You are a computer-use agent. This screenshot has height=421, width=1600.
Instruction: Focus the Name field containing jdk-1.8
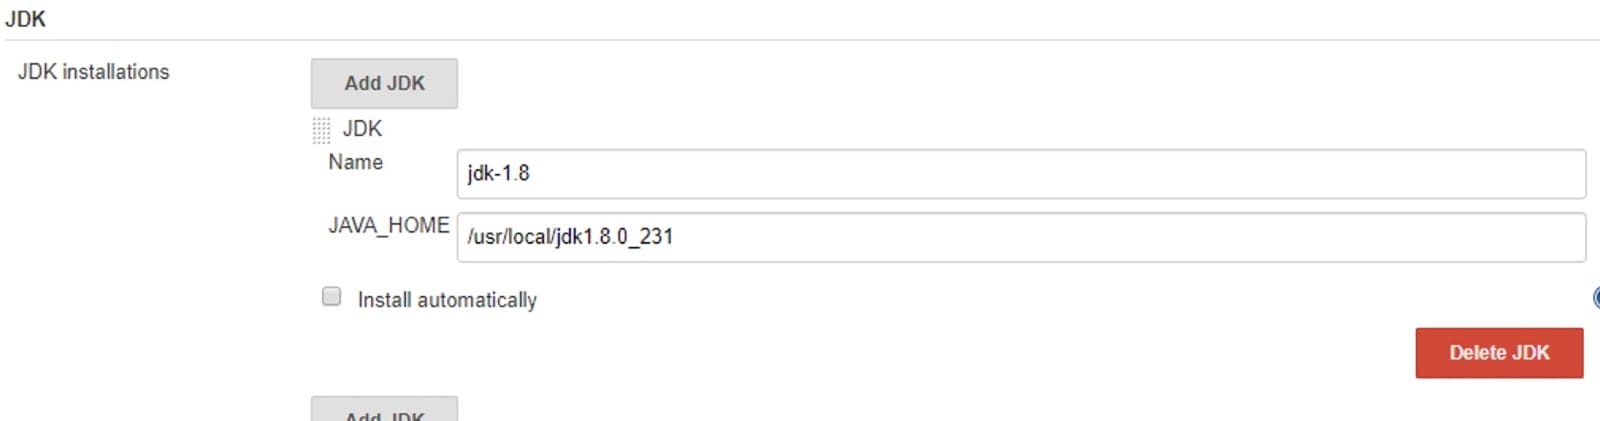point(1021,174)
